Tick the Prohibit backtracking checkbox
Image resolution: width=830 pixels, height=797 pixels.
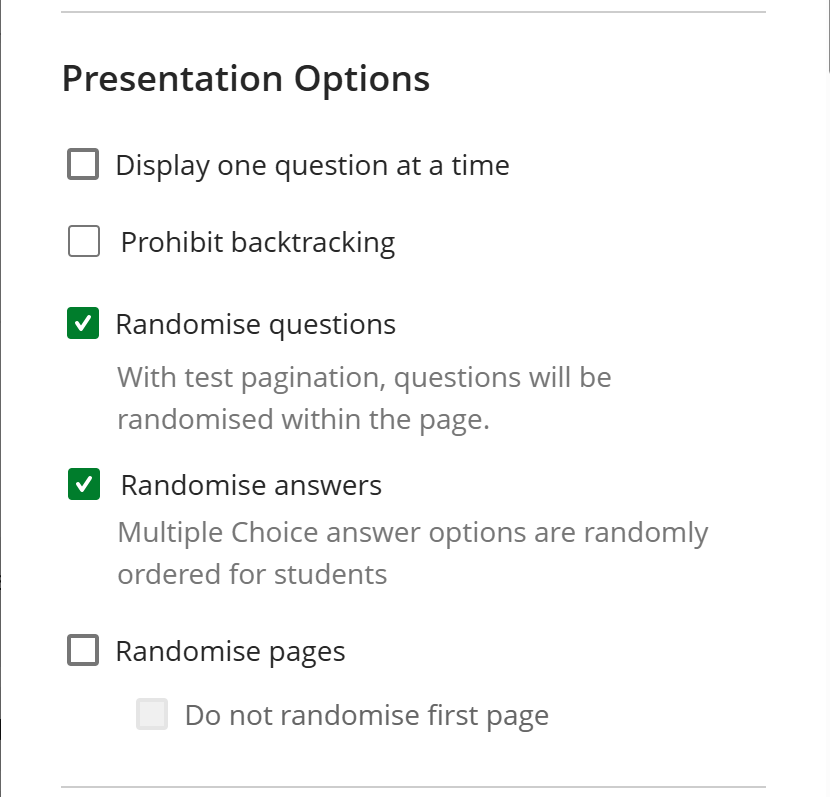84,242
